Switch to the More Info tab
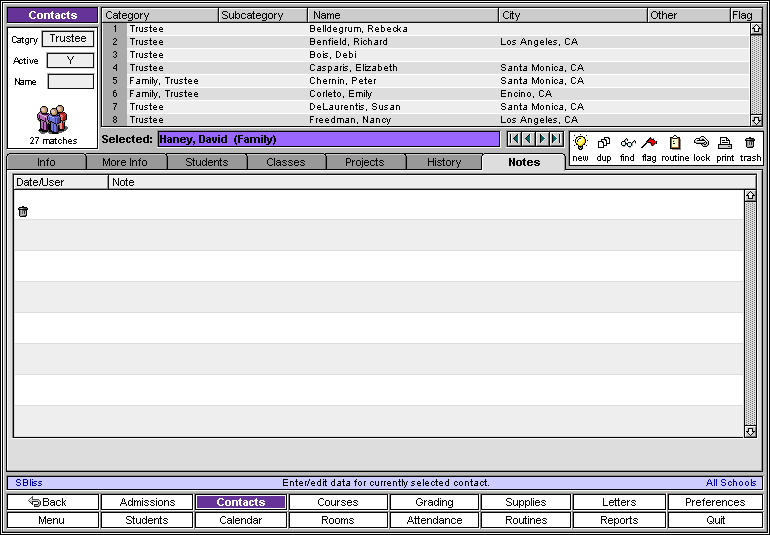 (x=125, y=162)
